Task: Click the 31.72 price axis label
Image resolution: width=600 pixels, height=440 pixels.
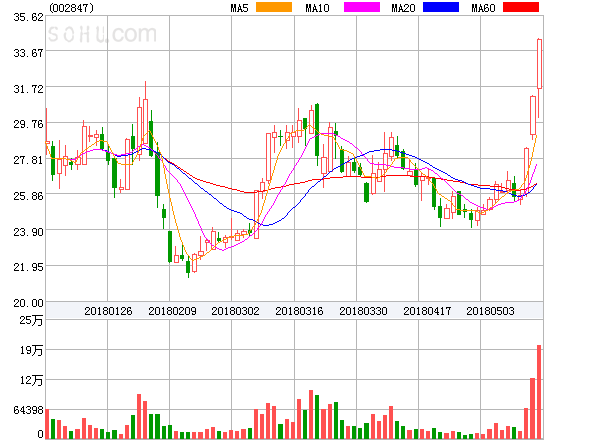Action: point(28,89)
